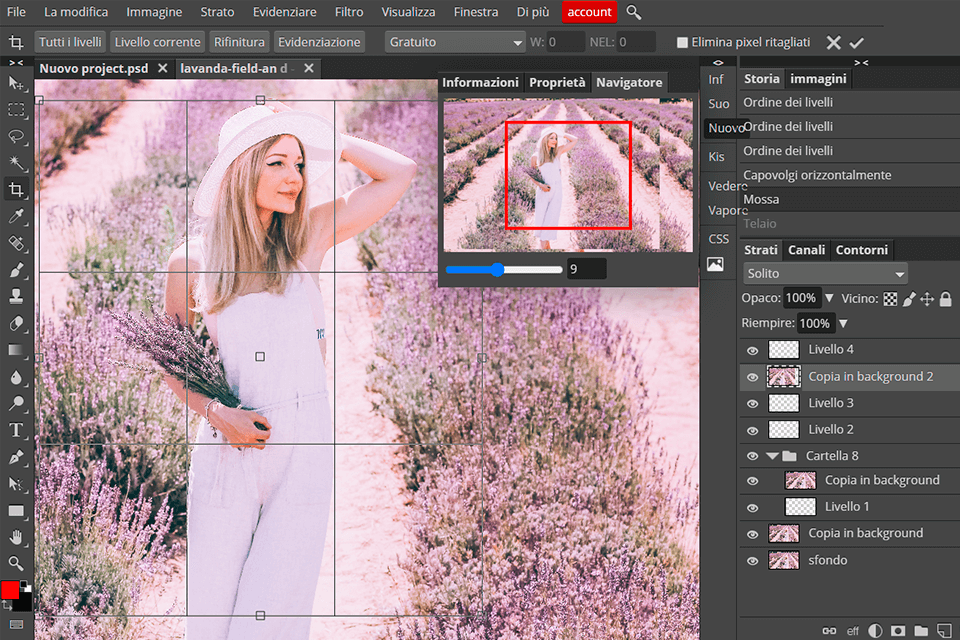The image size is (960, 640).
Task: Open the Solito blend mode dropdown
Action: click(825, 273)
